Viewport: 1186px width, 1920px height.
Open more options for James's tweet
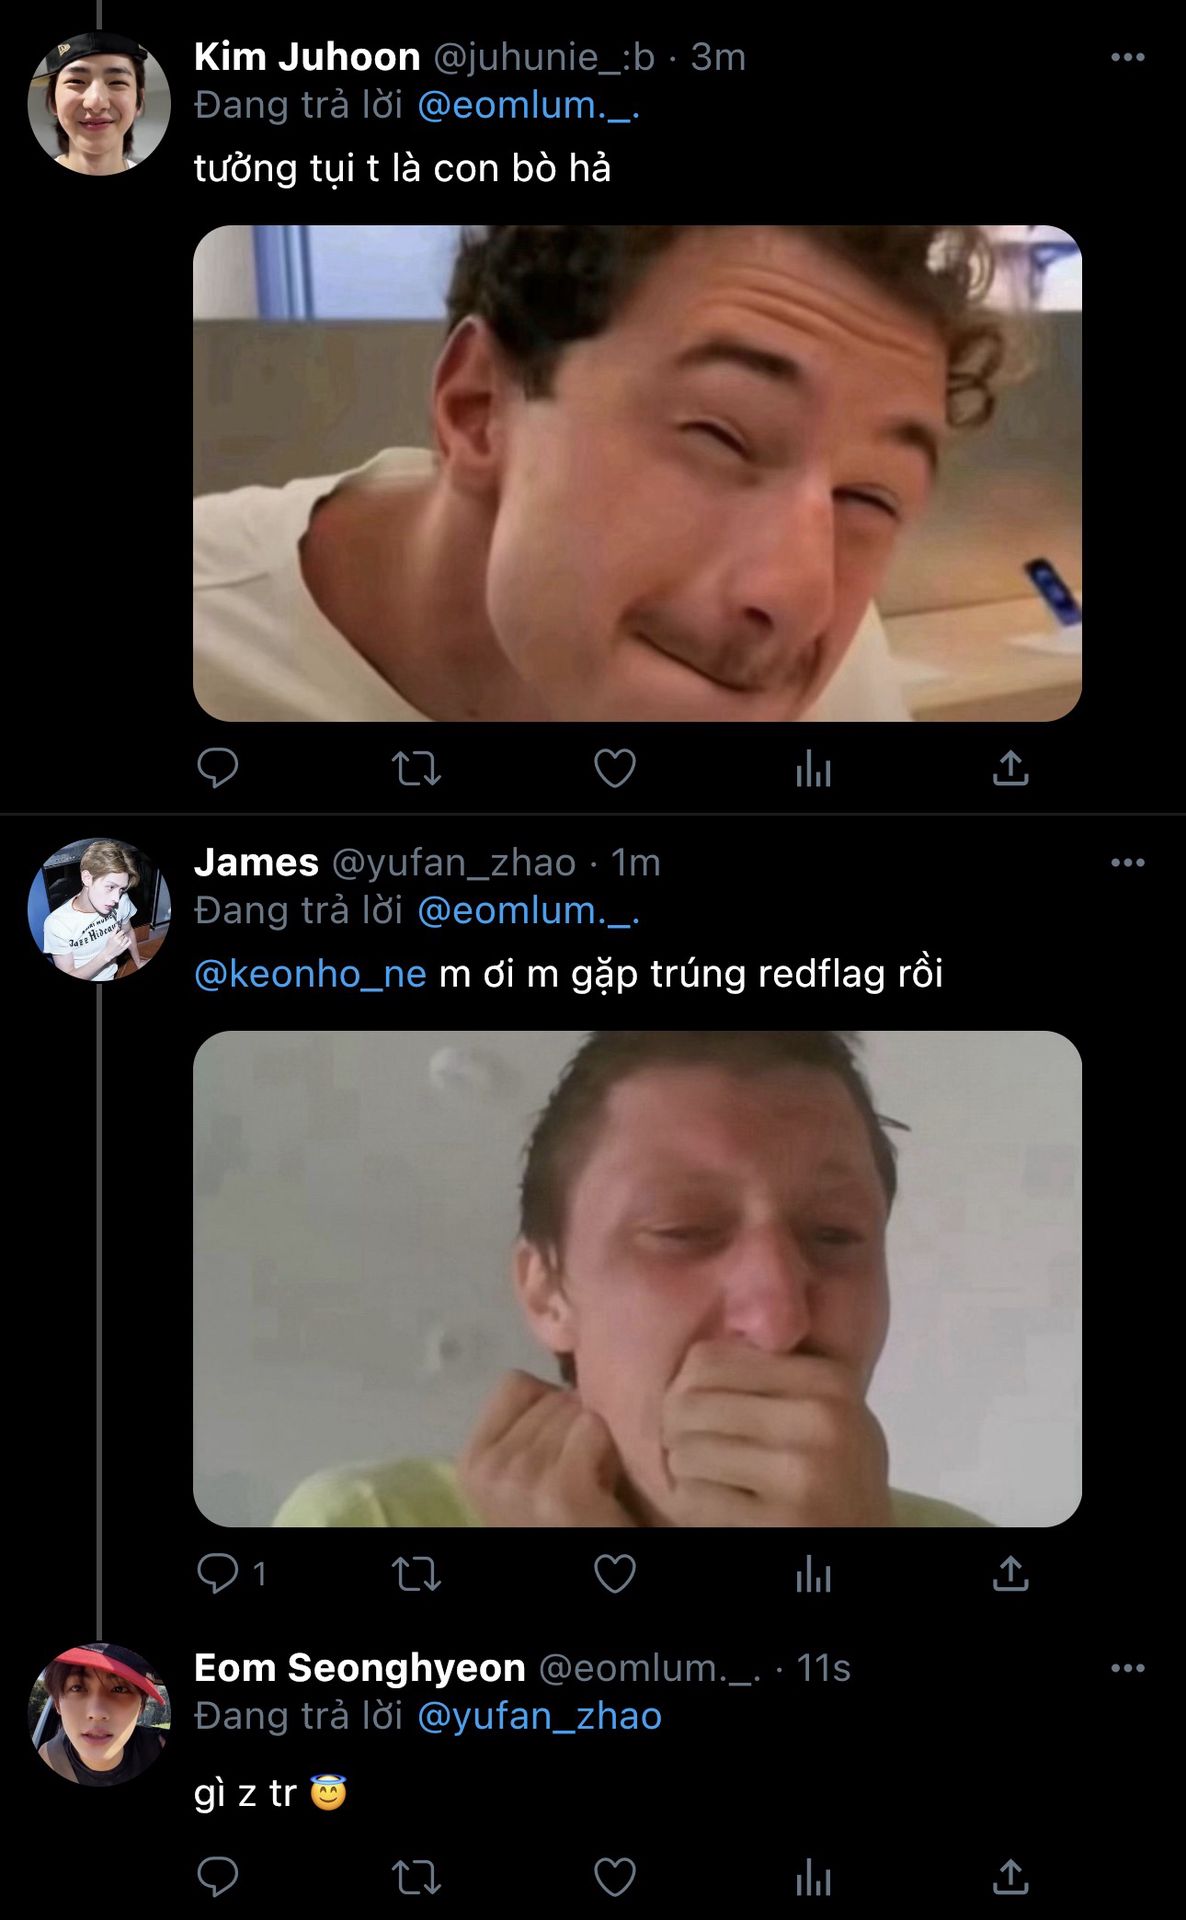pos(1127,863)
